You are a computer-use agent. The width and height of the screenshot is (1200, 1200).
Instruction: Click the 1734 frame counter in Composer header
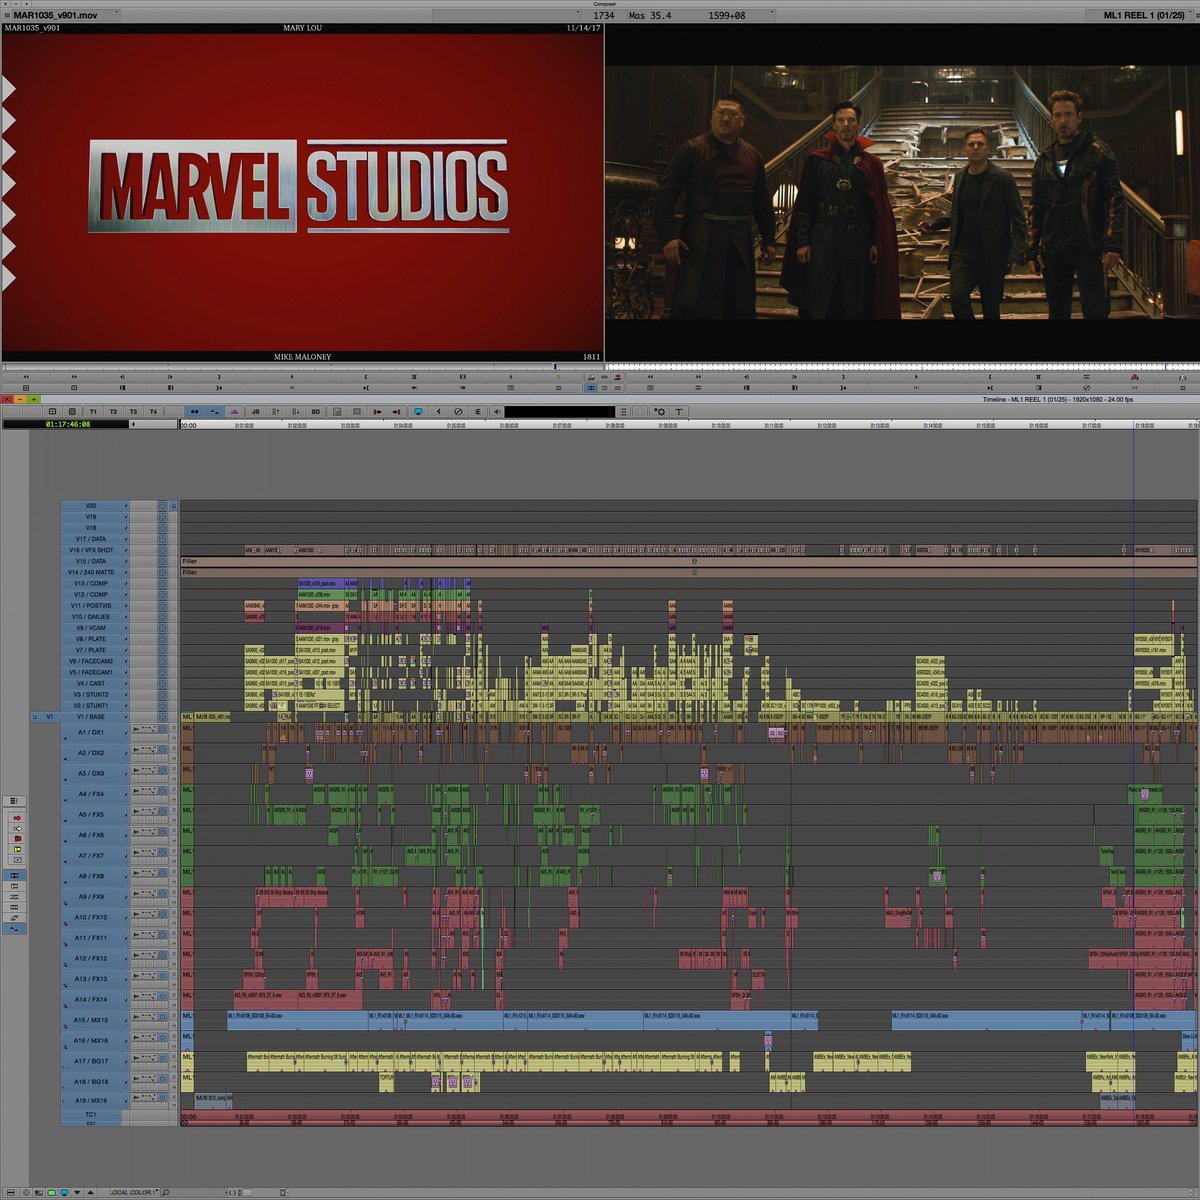604,15
